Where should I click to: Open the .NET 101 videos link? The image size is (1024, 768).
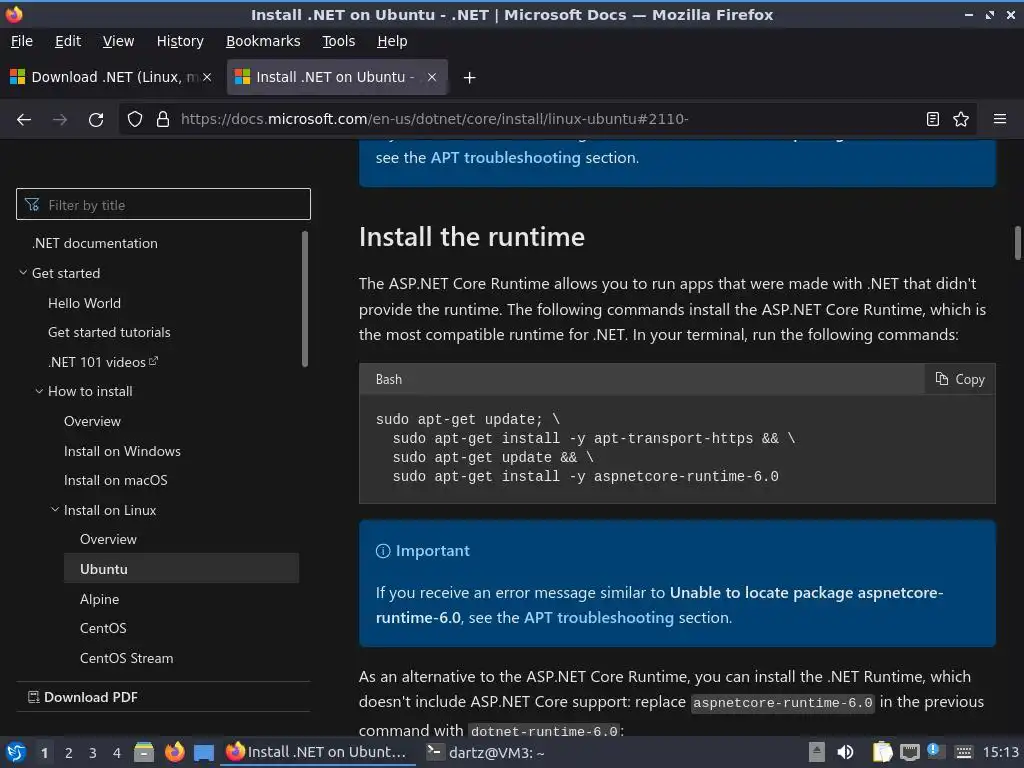(x=103, y=362)
